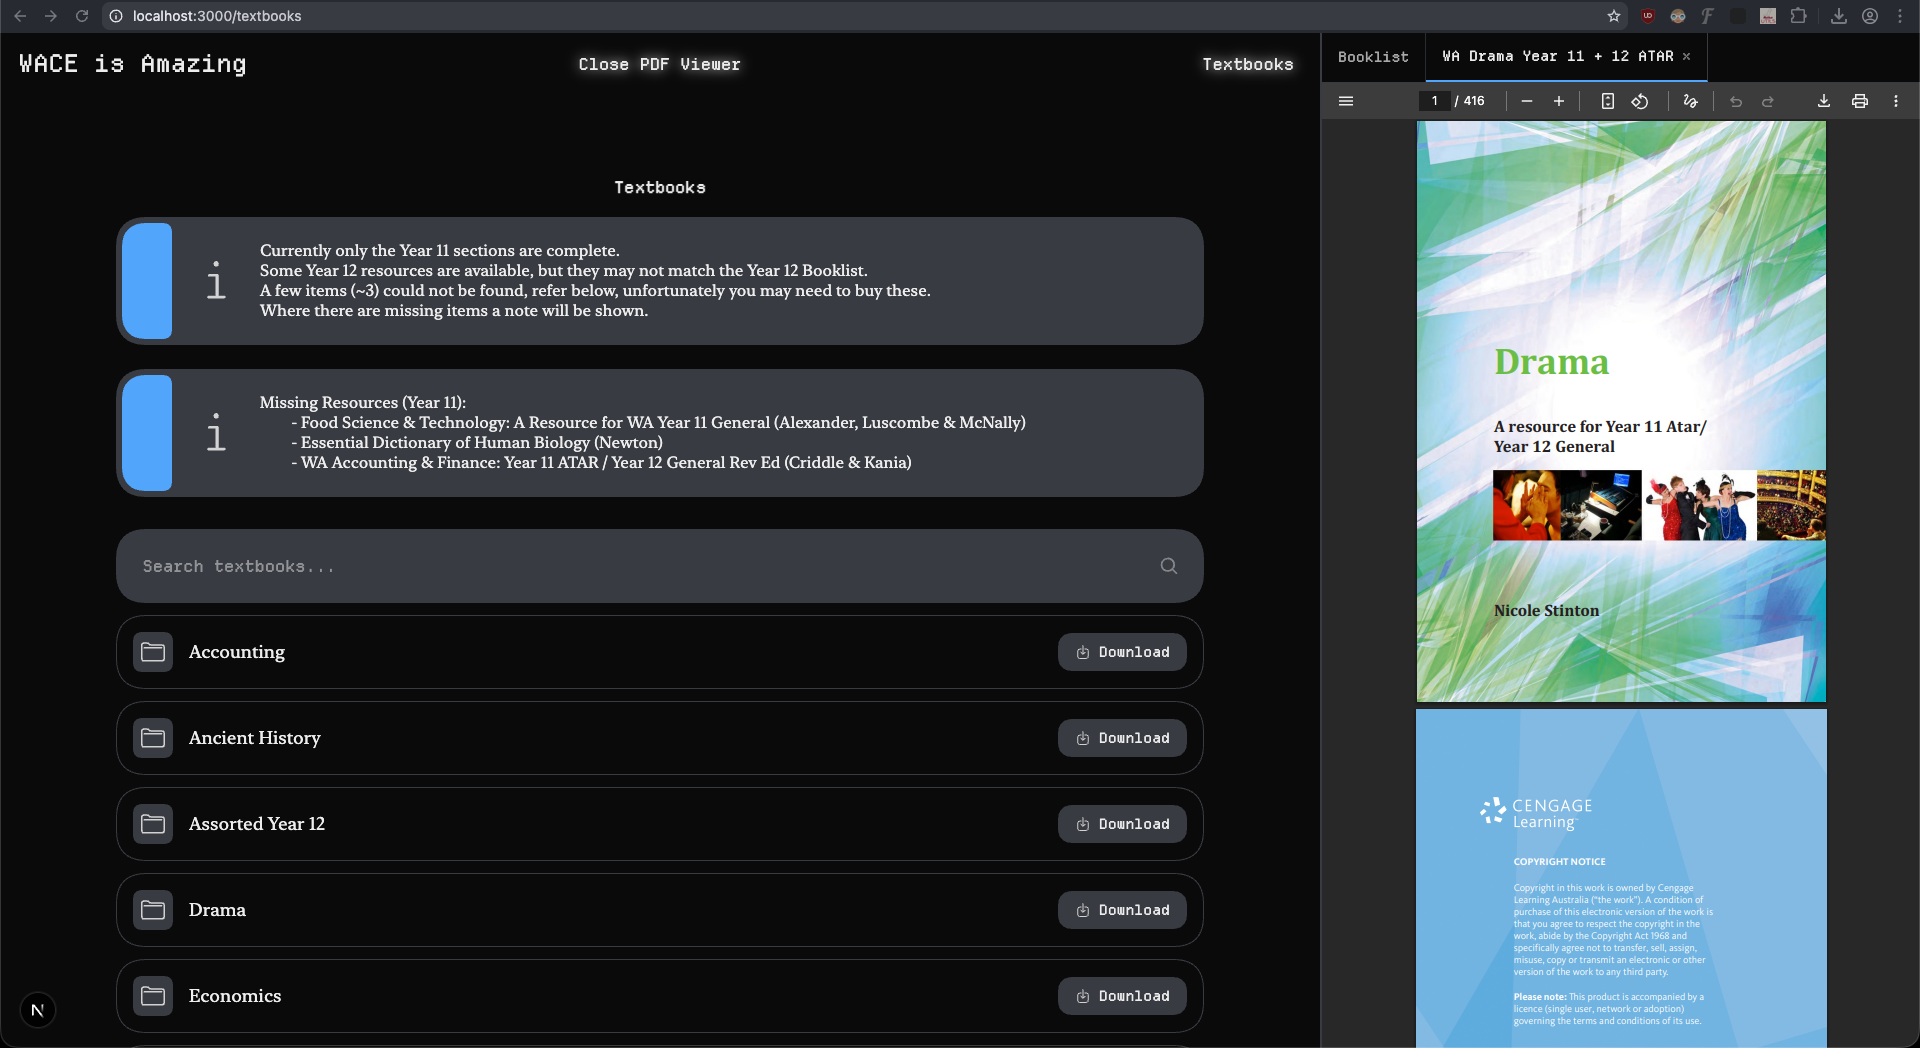Zoom in on the PDF document
Viewport: 1920px width, 1048px height.
1558,101
